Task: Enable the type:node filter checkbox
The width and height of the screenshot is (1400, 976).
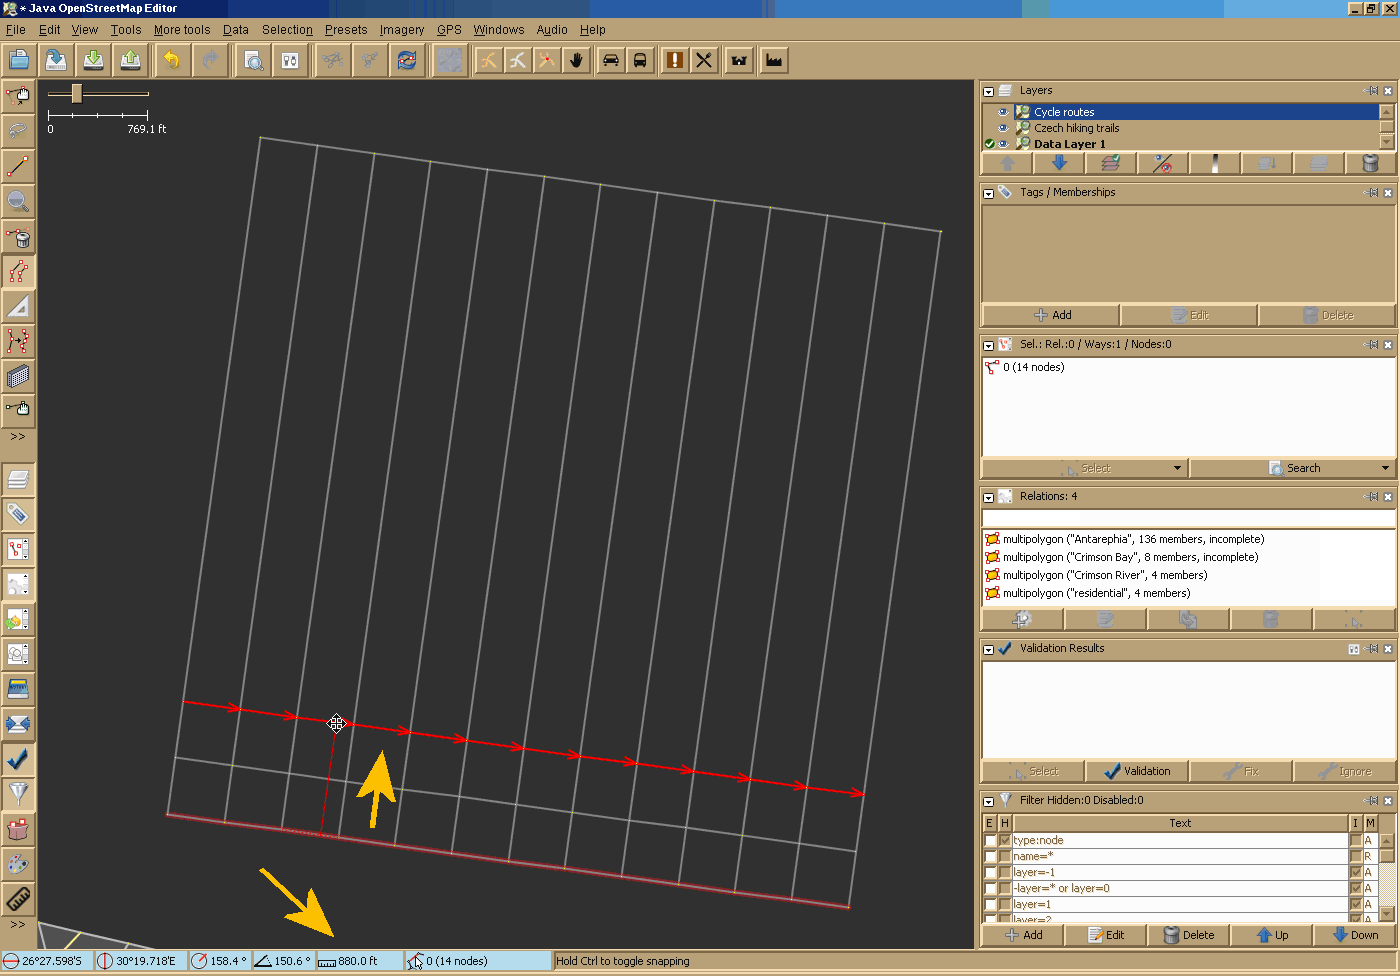Action: click(990, 841)
